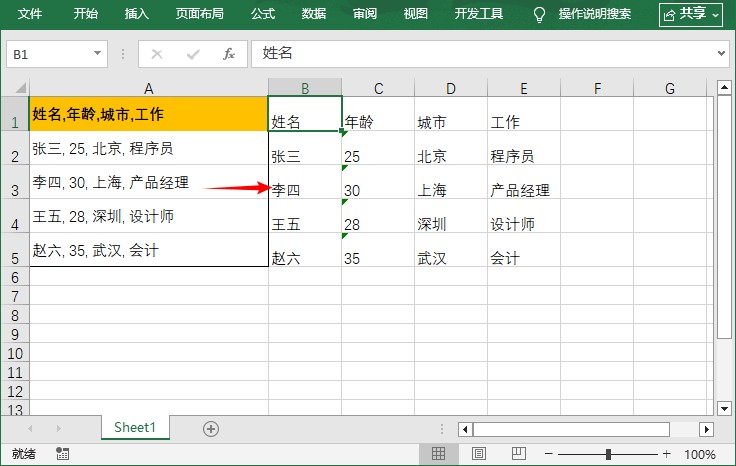Click cell with 李四, 30, 上海, 产品经理

(148, 182)
